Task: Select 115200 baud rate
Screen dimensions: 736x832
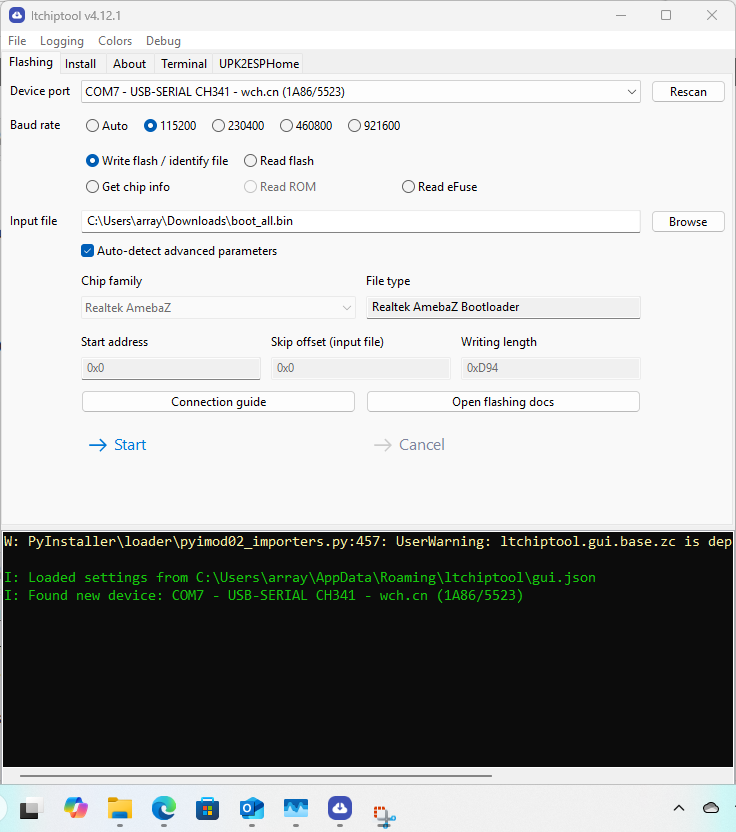Action: point(170,126)
